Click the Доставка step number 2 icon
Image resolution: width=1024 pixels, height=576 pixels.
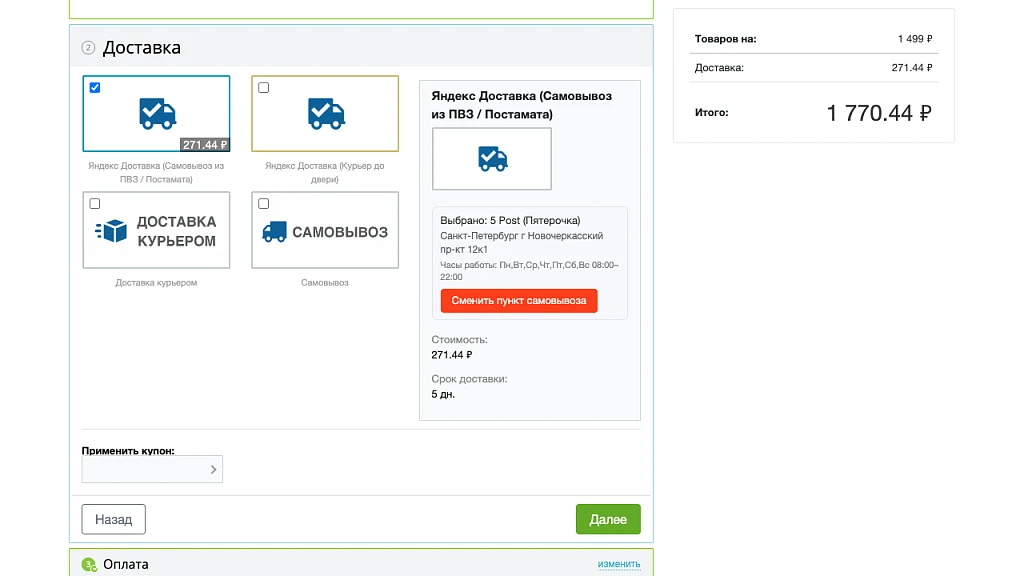pyautogui.click(x=88, y=48)
